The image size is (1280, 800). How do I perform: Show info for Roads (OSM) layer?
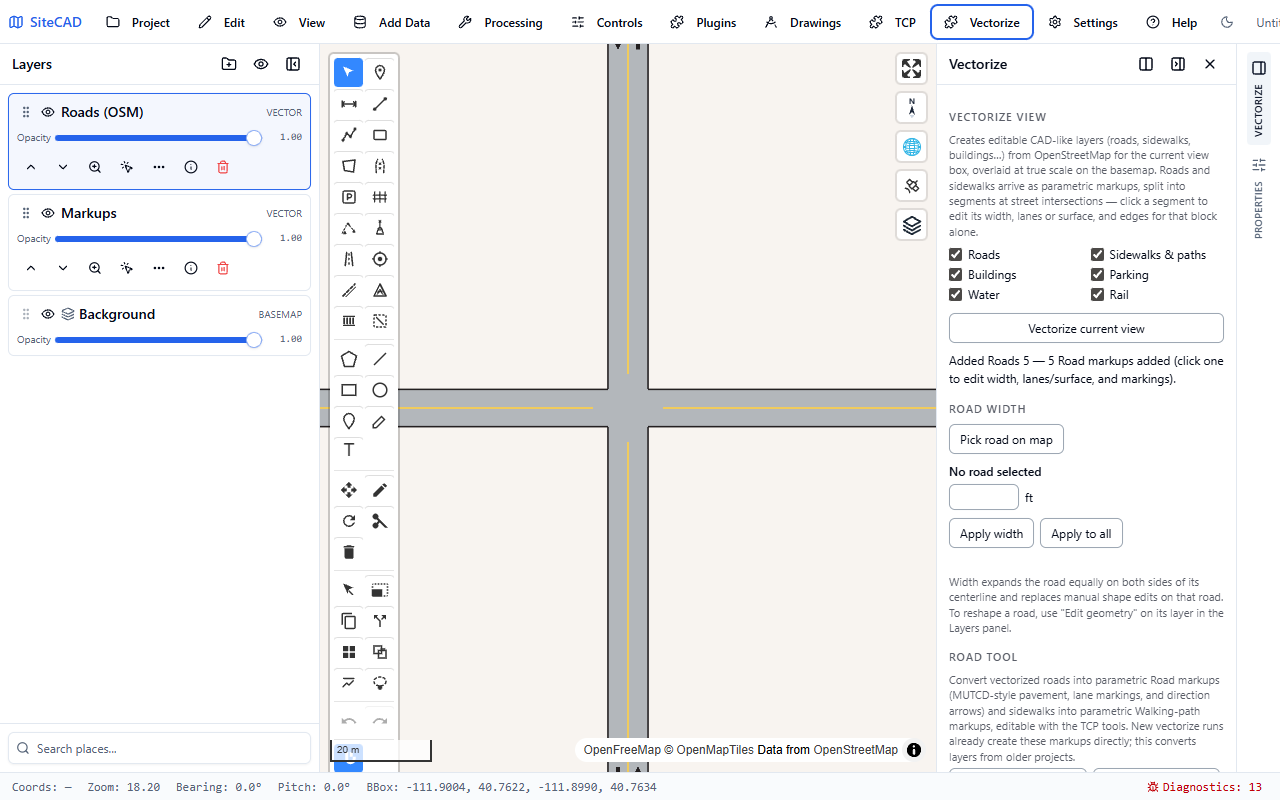tap(191, 167)
